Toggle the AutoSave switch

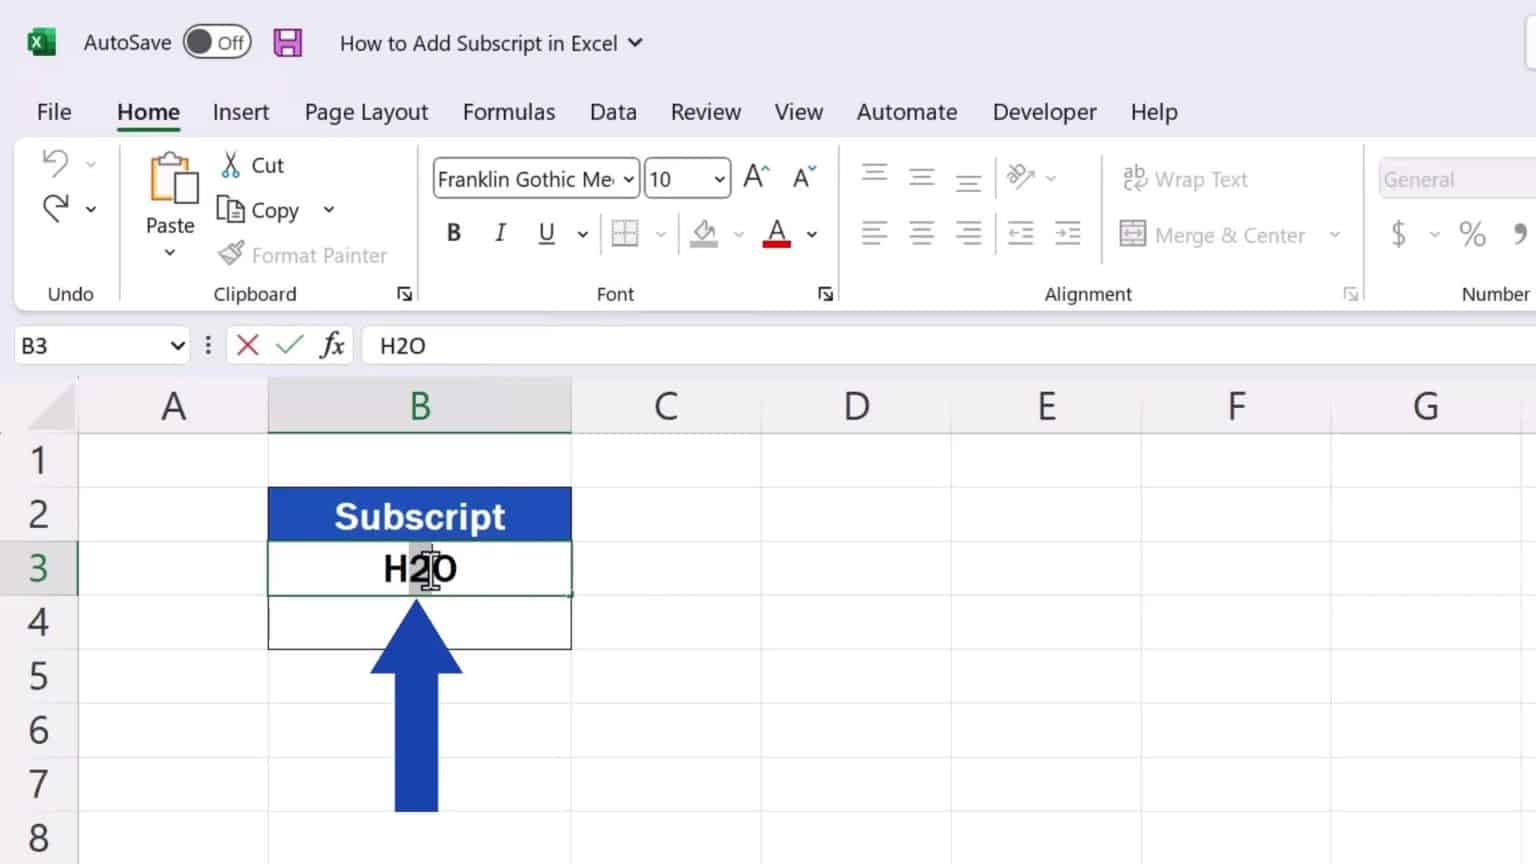[x=216, y=43]
